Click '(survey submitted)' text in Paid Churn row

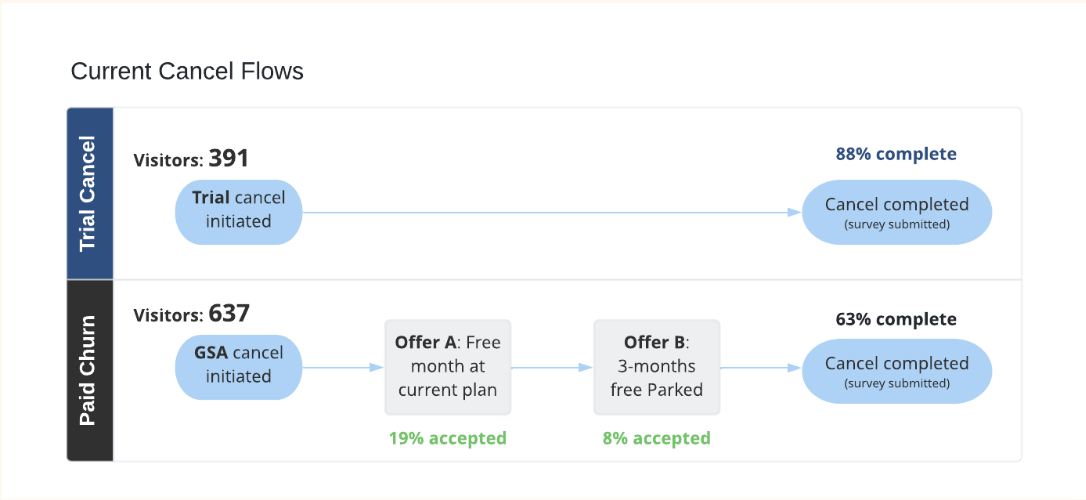click(x=896, y=384)
